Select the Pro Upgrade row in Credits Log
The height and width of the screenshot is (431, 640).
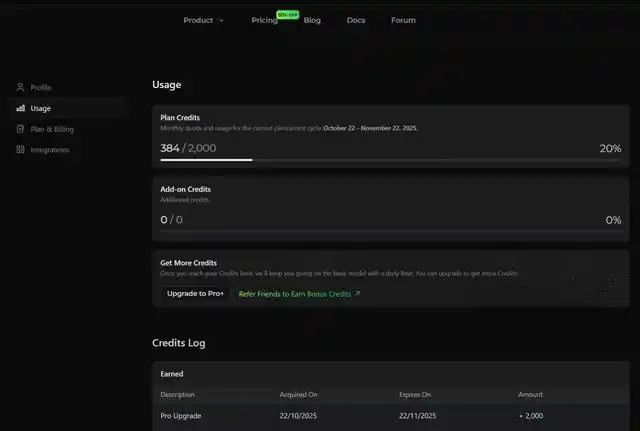390,415
